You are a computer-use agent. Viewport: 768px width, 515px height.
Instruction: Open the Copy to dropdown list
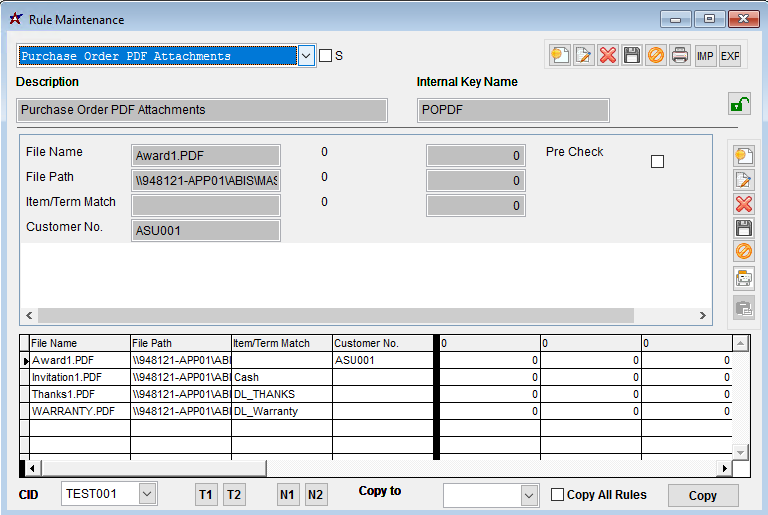529,495
